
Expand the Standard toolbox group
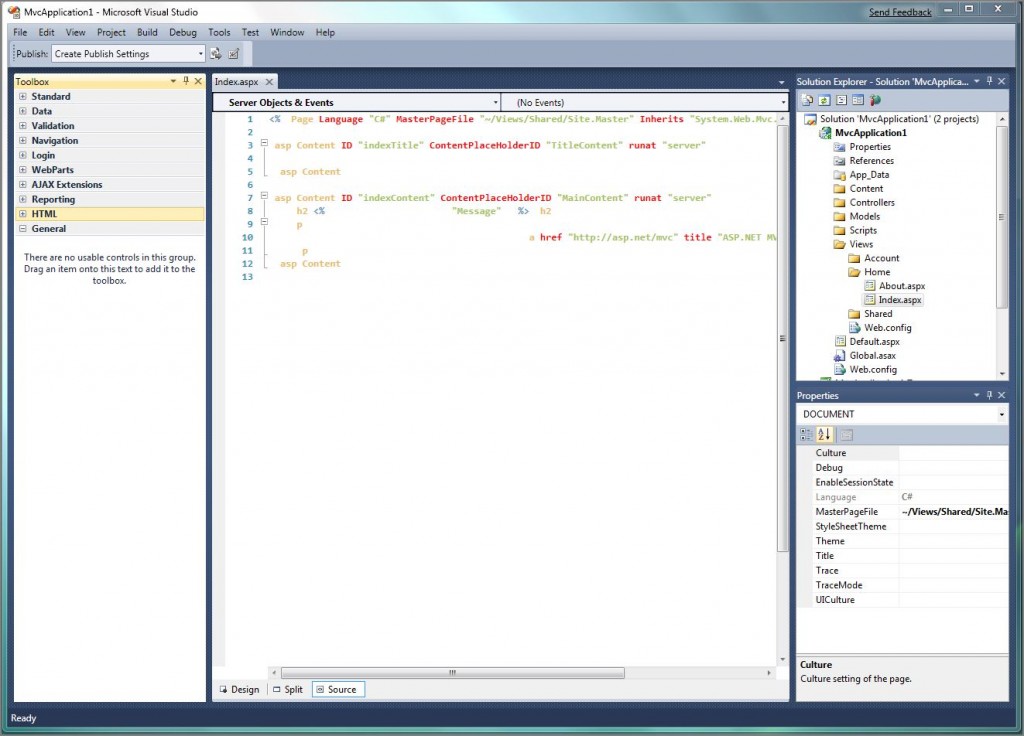coord(23,96)
